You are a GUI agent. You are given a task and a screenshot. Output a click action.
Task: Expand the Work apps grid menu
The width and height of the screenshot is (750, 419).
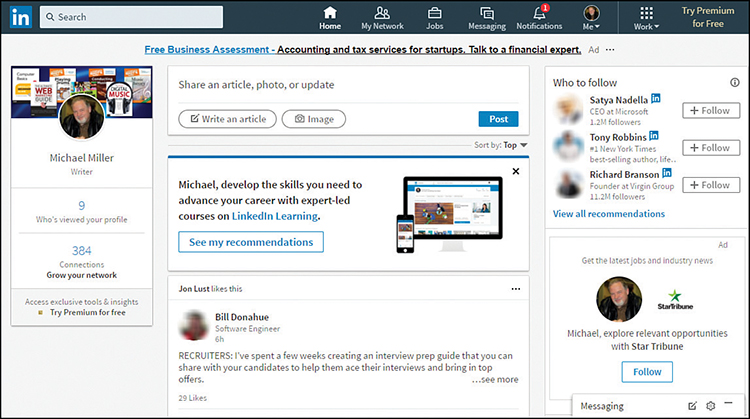646,19
